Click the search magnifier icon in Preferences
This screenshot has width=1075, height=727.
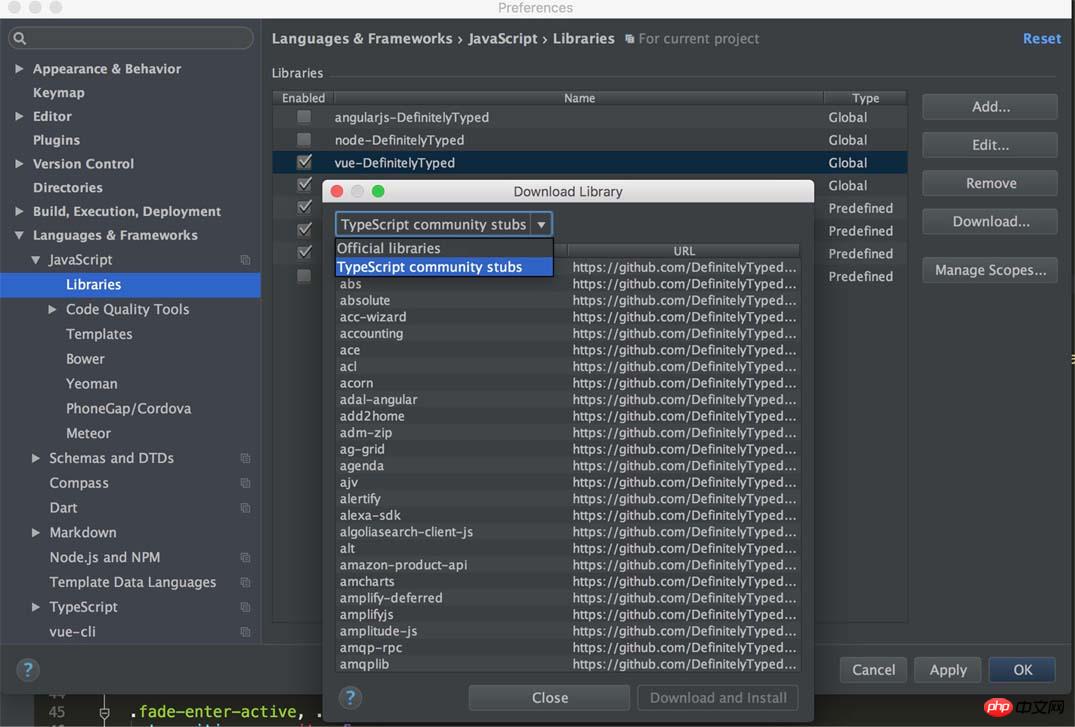pos(20,38)
